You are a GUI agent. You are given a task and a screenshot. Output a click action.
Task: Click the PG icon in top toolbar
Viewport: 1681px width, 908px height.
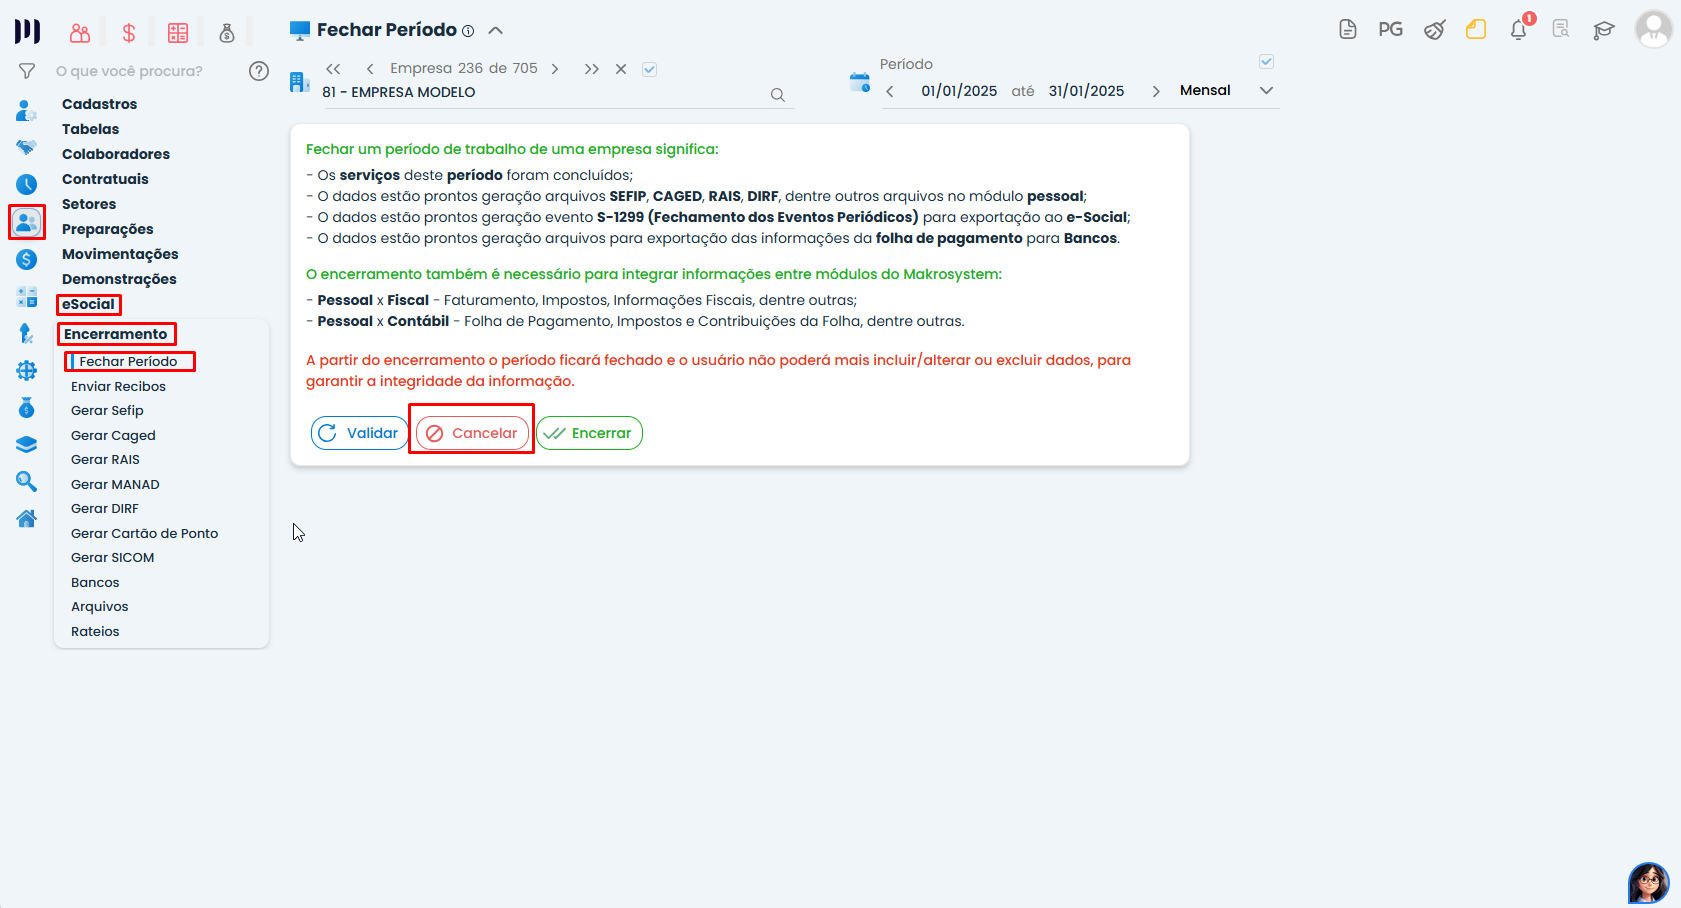pos(1391,30)
